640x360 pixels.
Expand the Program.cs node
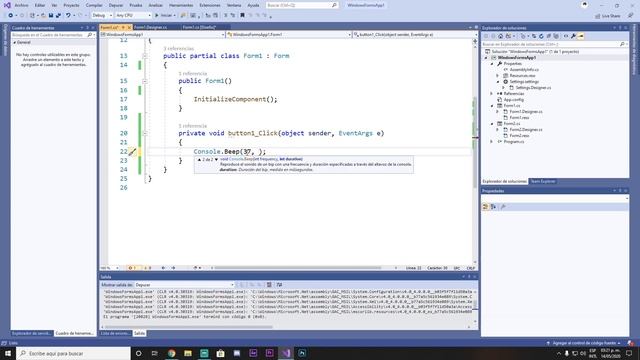[x=492, y=142]
